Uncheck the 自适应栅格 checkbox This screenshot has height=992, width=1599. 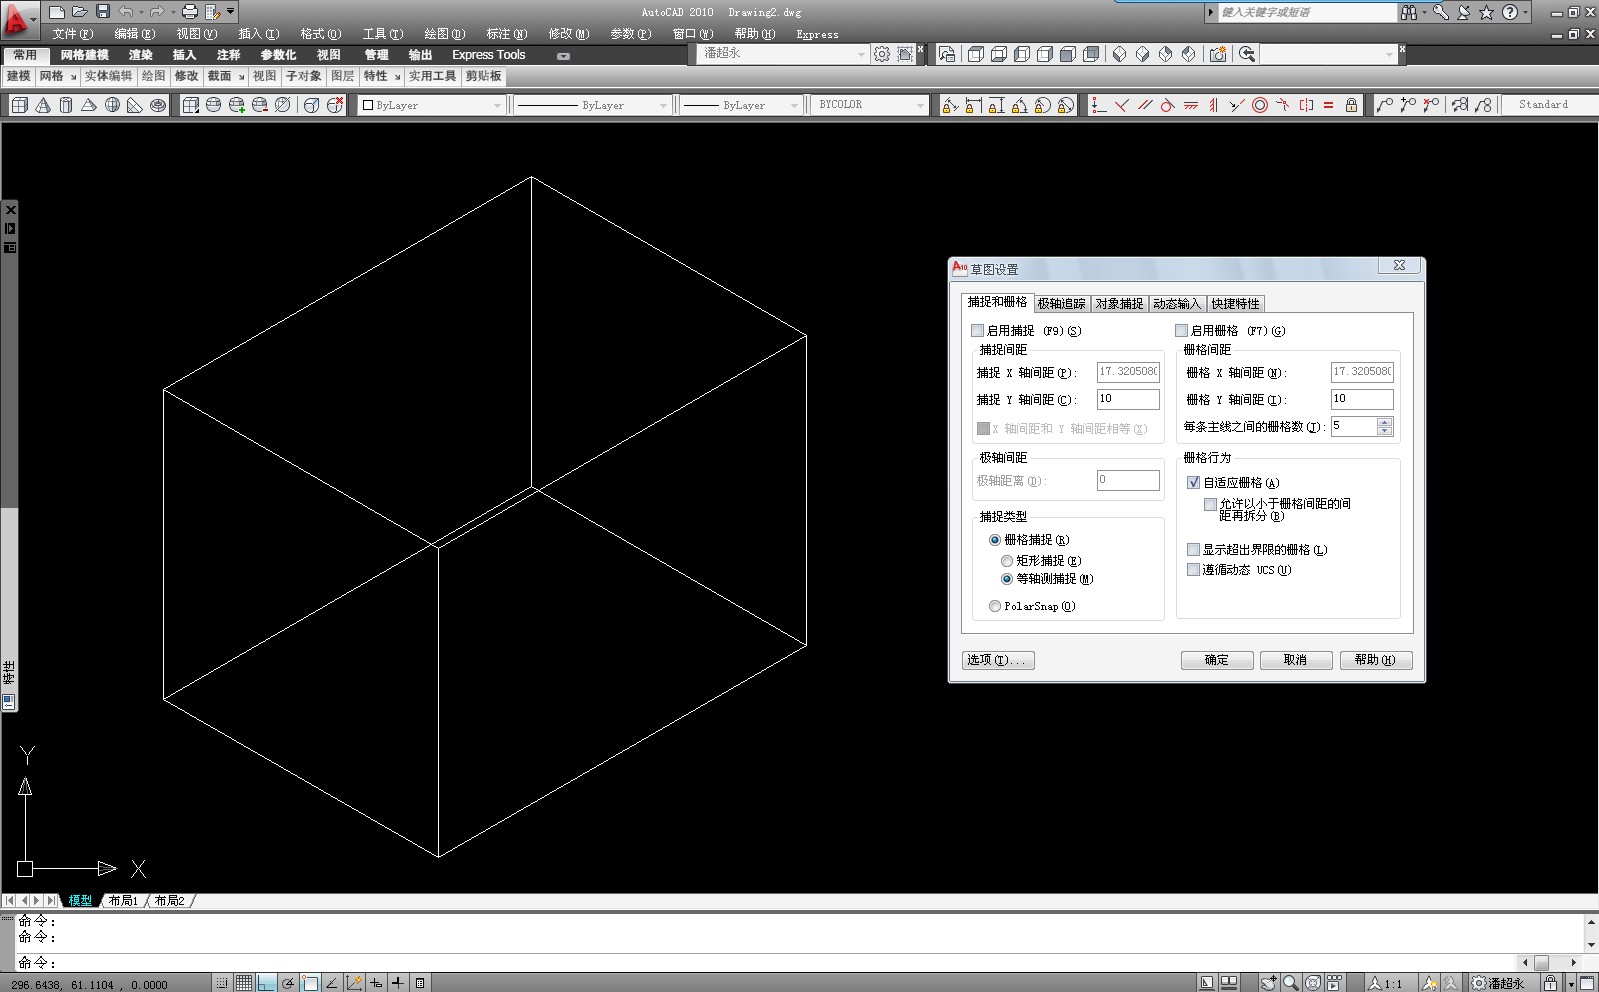point(1193,482)
